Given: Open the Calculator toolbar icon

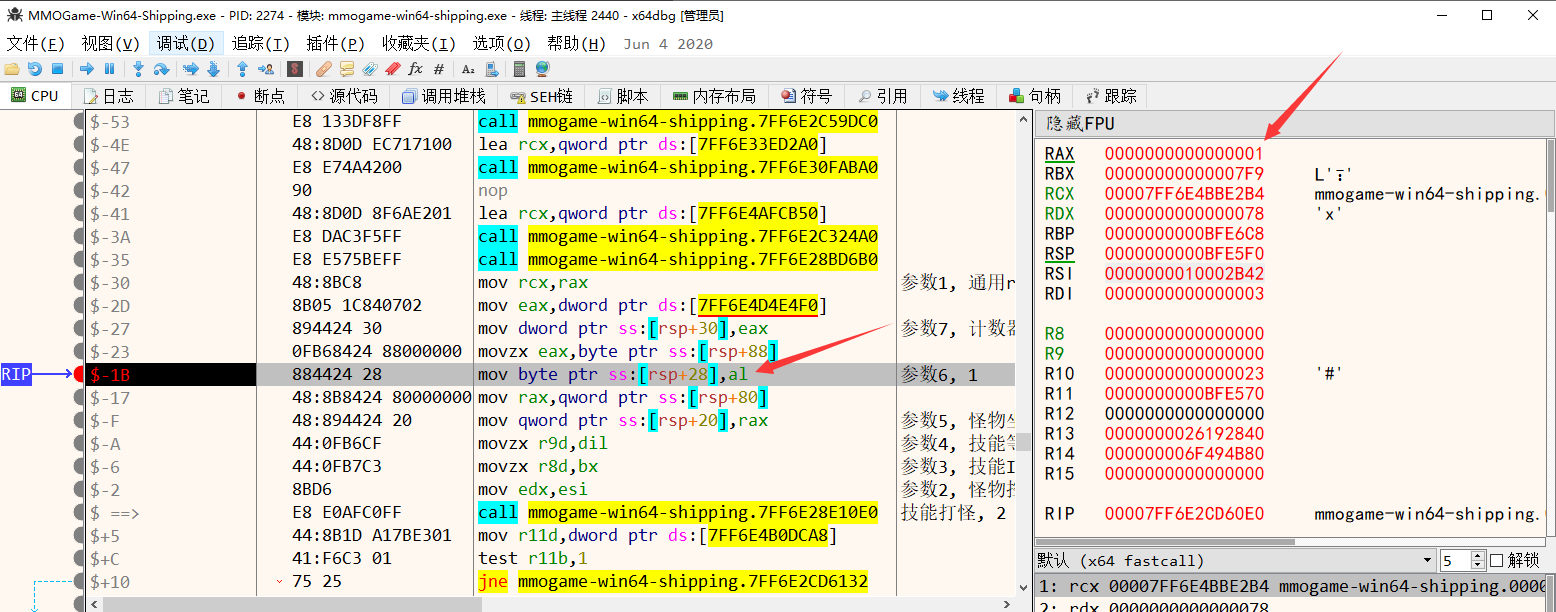Looking at the screenshot, I should 519,69.
